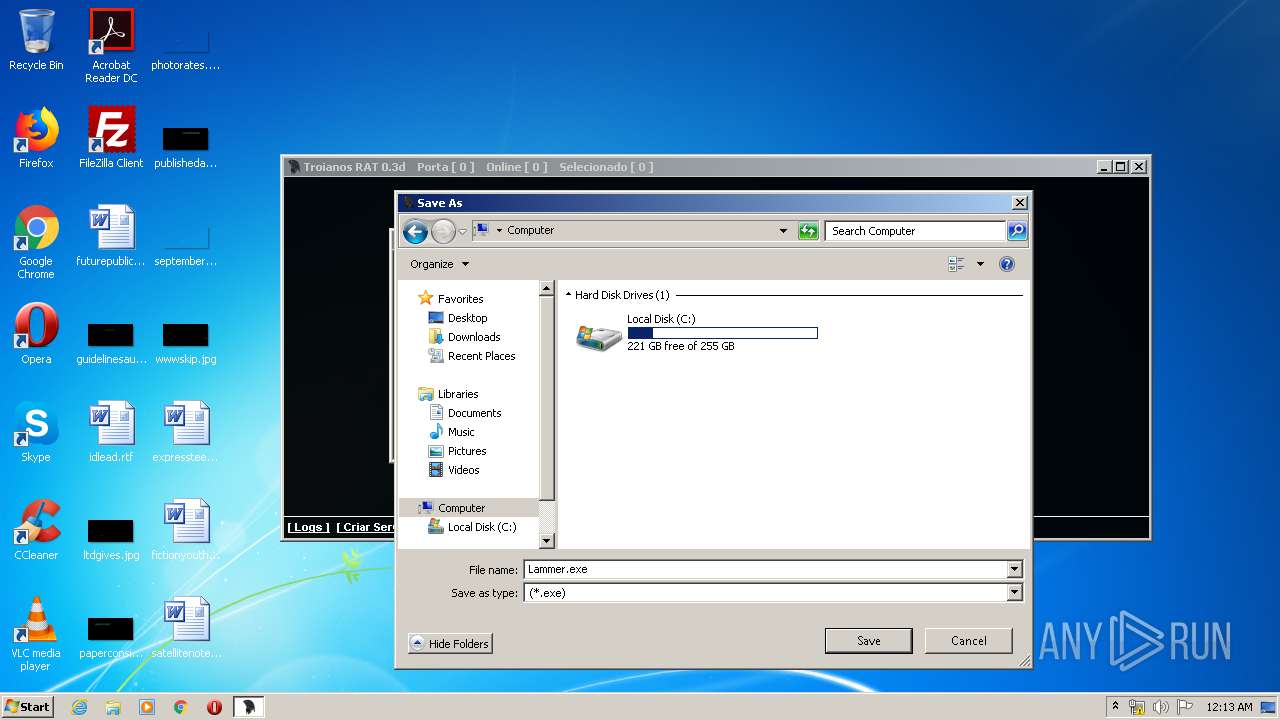
Task: Click the Opera icon in taskbar
Action: click(214, 707)
